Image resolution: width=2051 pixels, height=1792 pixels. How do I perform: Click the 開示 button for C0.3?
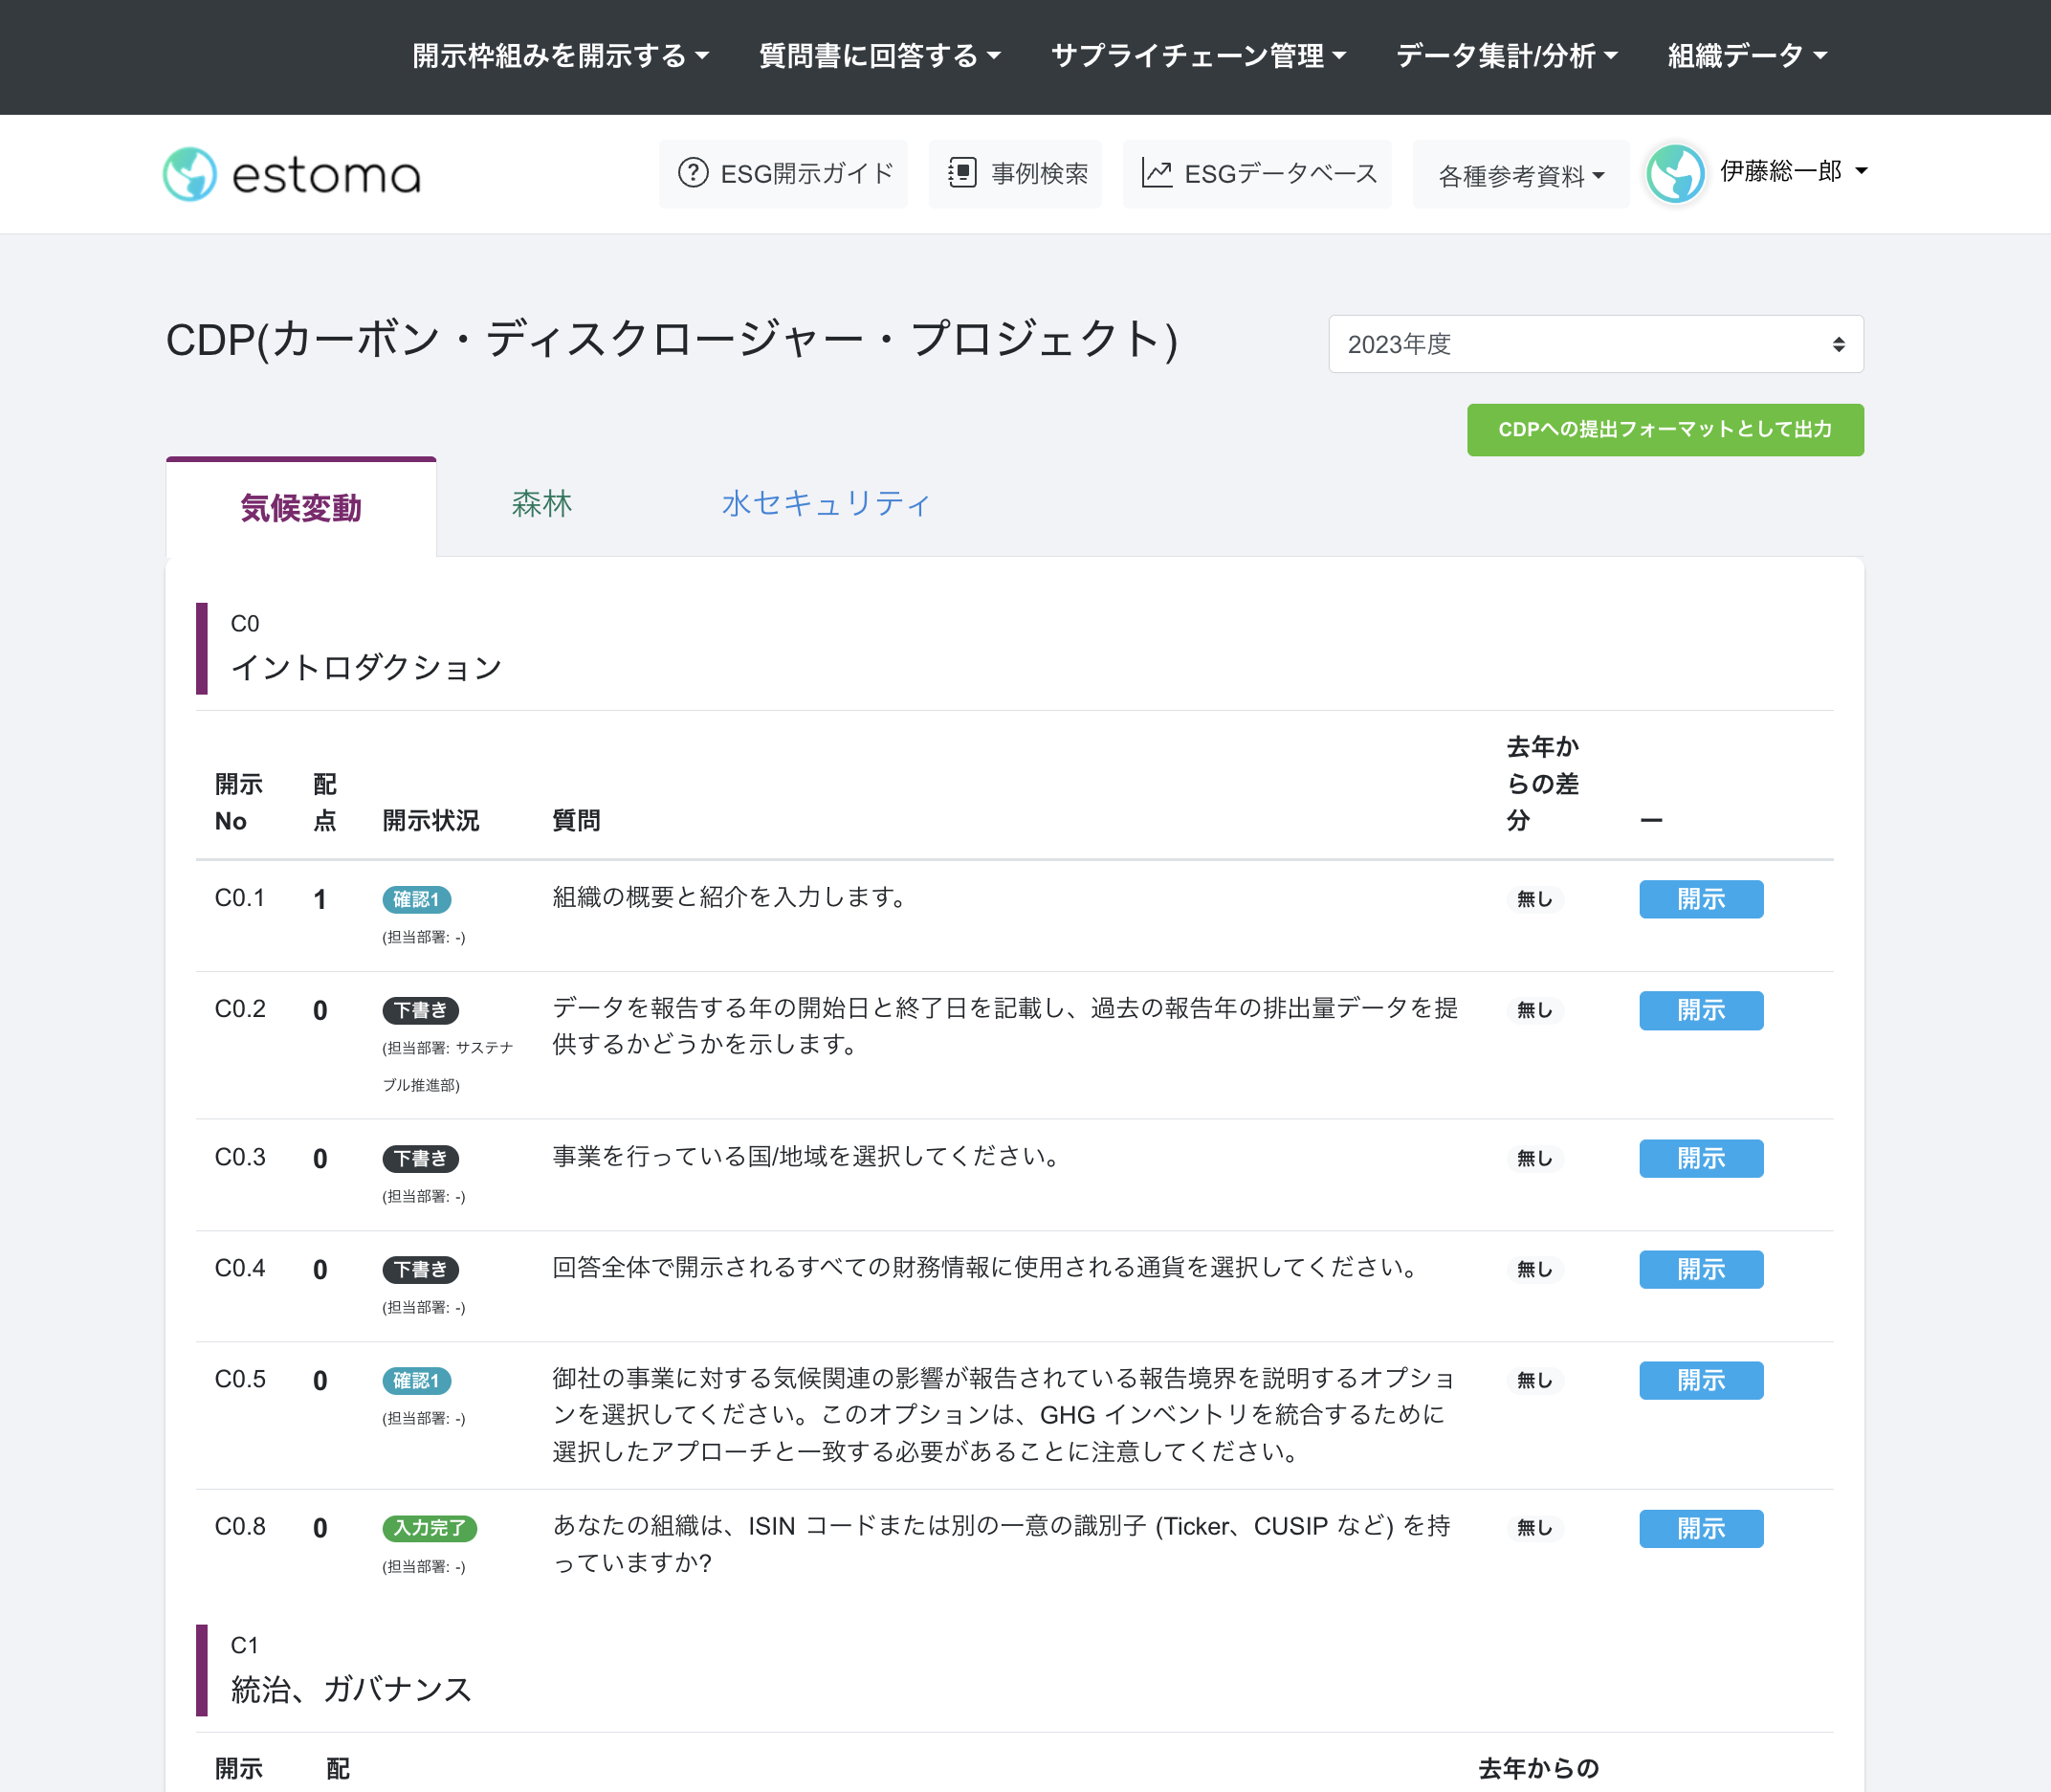(1700, 1158)
